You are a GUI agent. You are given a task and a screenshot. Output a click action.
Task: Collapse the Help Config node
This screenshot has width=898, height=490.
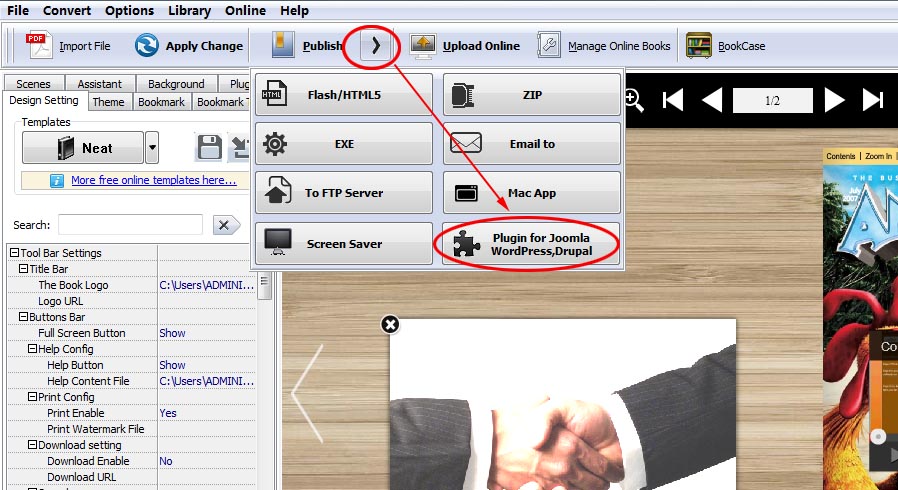point(33,349)
